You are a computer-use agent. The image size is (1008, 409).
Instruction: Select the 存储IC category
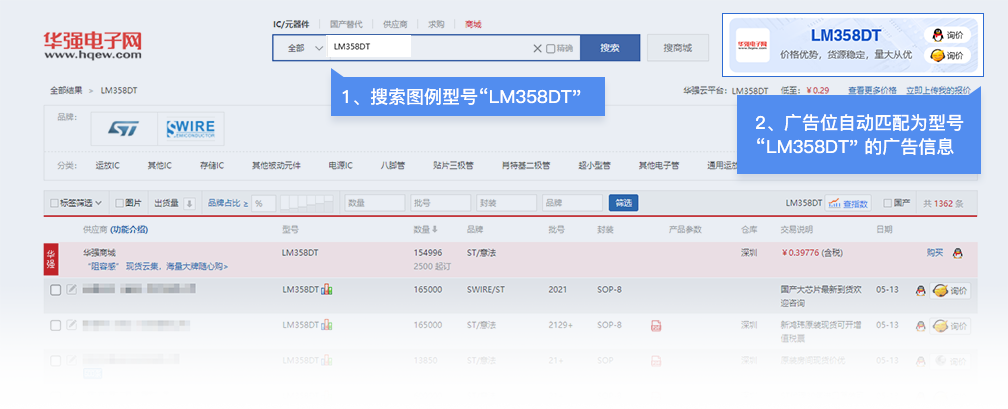pyautogui.click(x=212, y=166)
